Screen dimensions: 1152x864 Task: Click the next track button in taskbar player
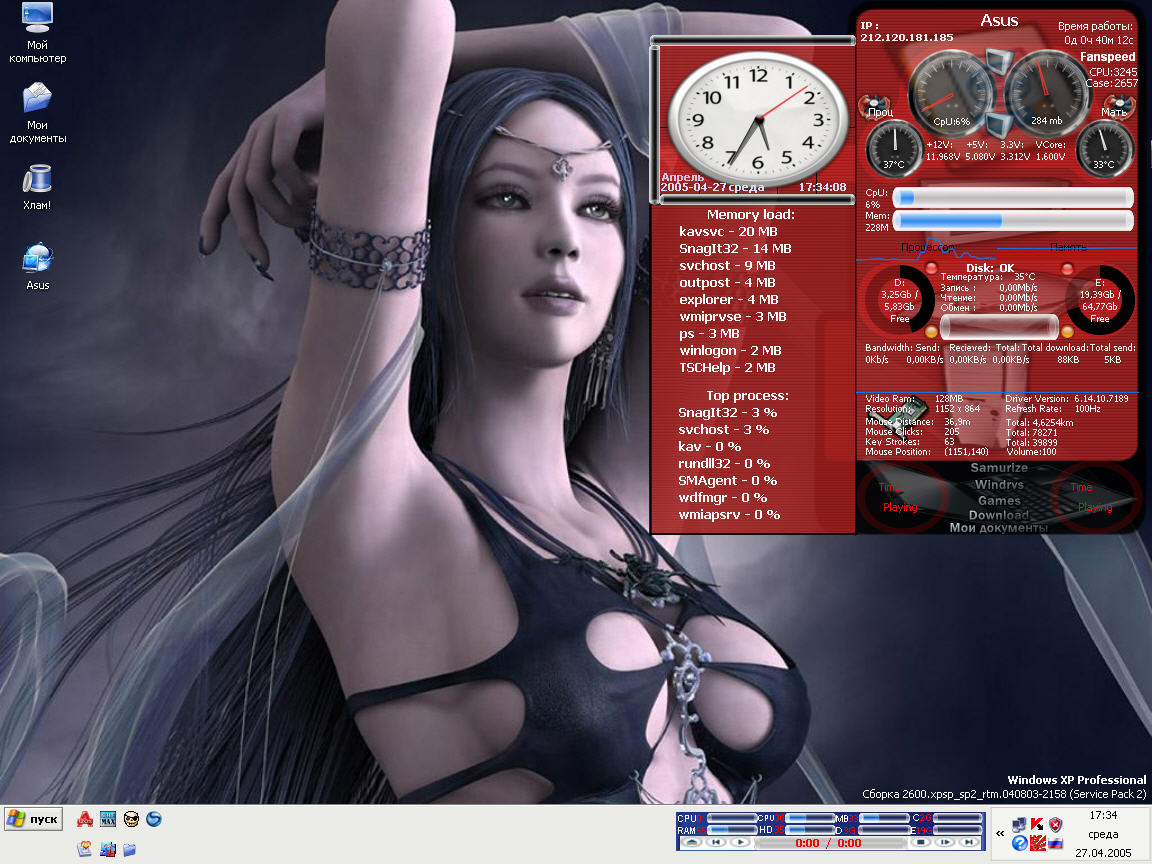970,843
